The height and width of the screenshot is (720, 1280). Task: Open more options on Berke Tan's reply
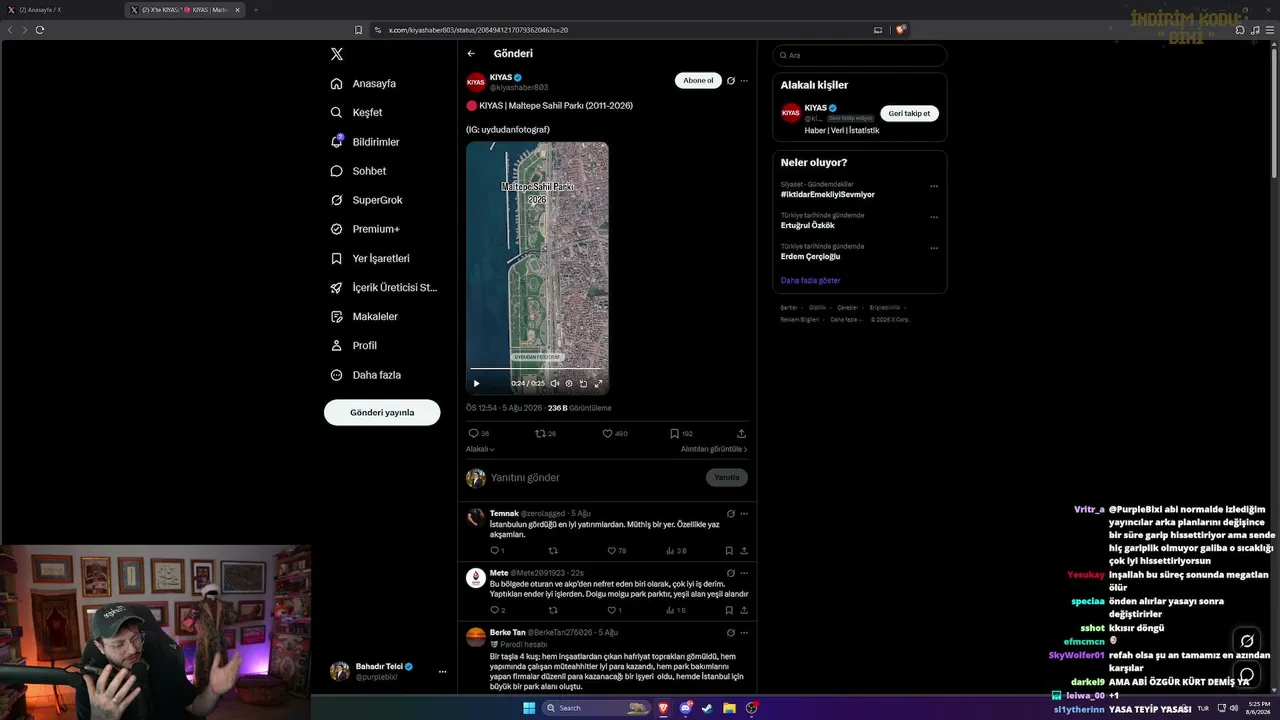744,633
